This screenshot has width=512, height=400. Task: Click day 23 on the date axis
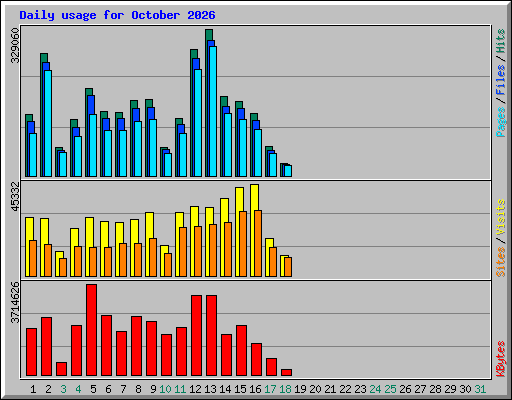[x=360, y=389]
